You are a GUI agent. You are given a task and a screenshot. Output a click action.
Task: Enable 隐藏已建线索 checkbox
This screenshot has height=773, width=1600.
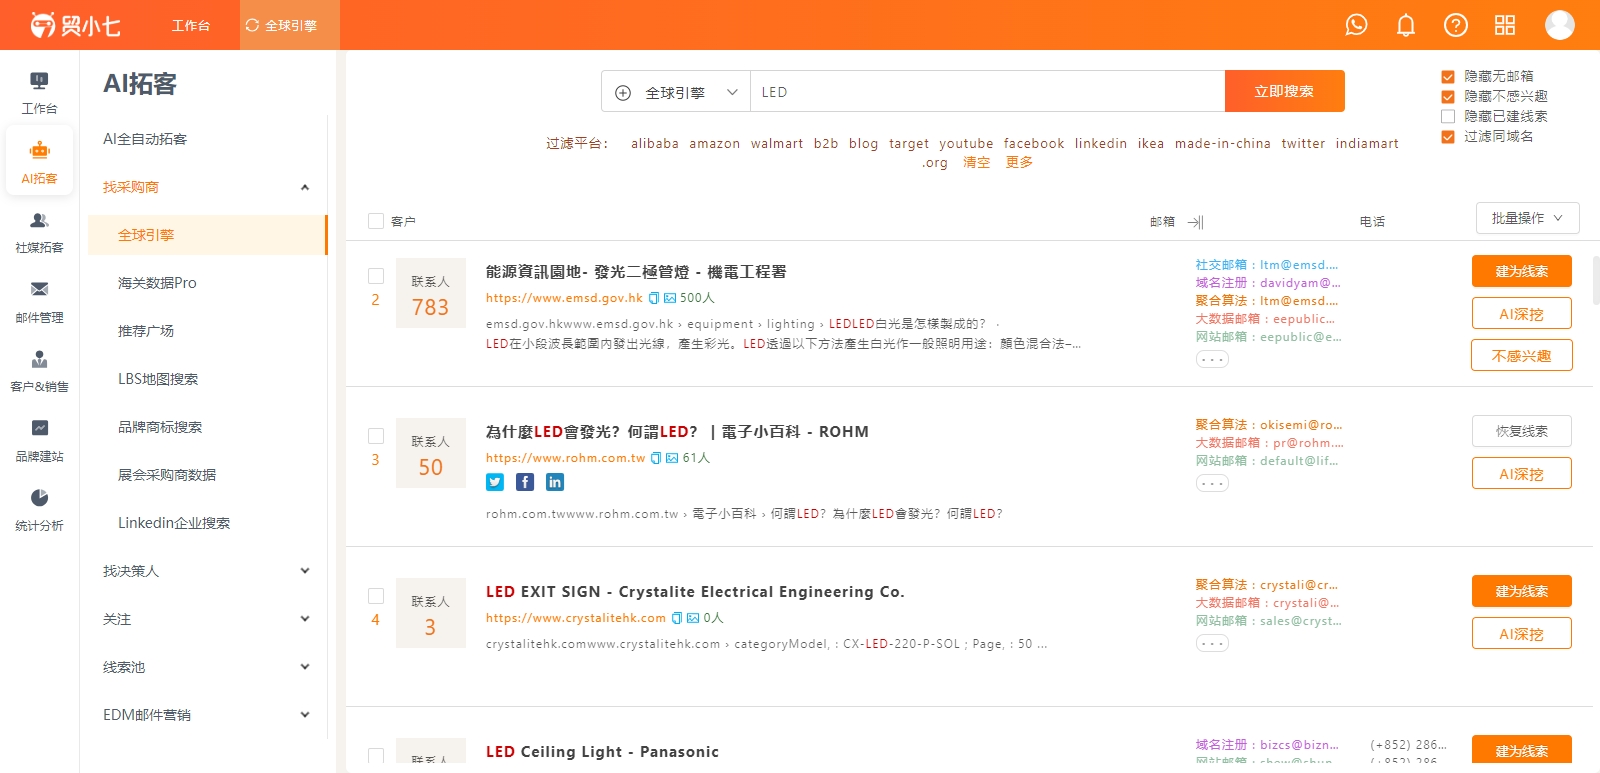[x=1447, y=117]
